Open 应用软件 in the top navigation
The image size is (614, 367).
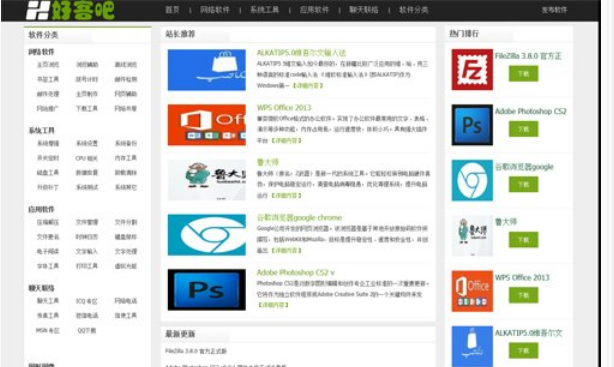tap(314, 10)
